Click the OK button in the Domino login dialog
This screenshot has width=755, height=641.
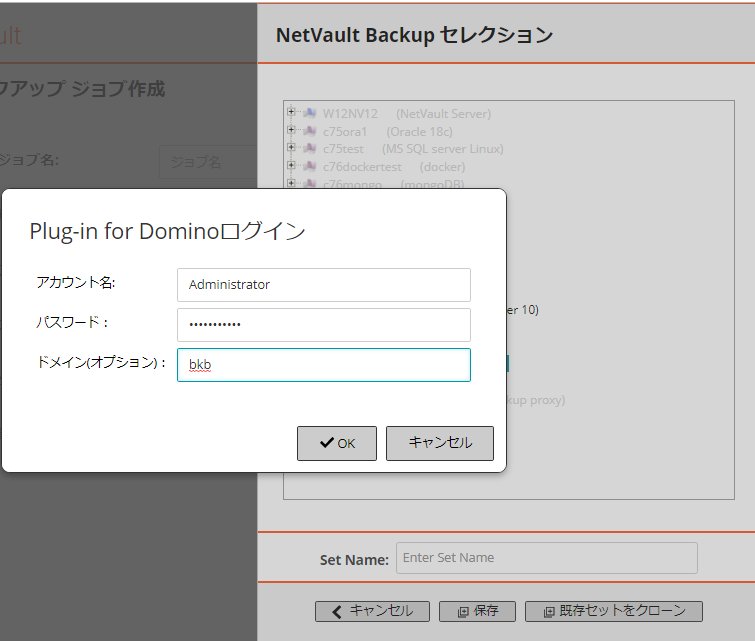click(337, 443)
